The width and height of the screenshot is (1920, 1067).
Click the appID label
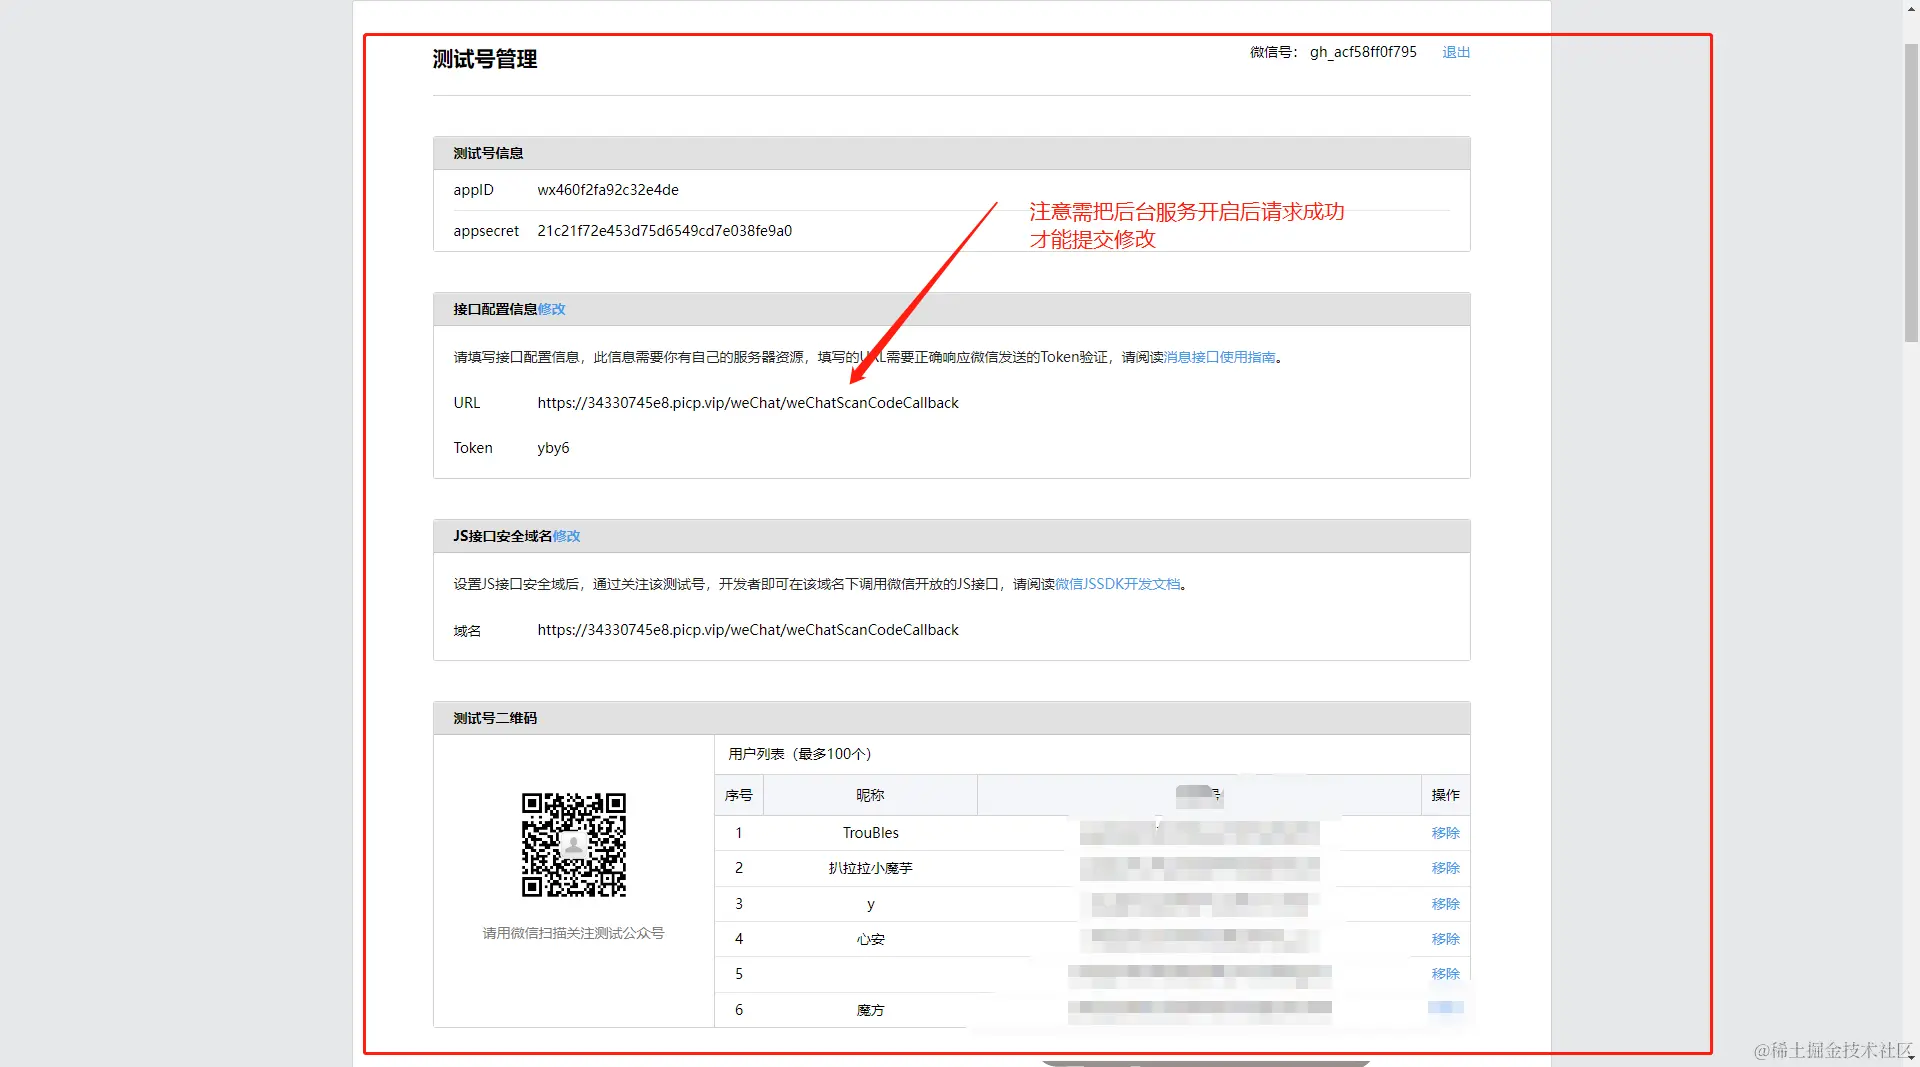pyautogui.click(x=473, y=190)
